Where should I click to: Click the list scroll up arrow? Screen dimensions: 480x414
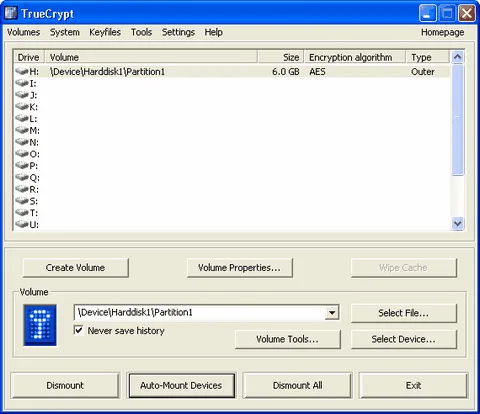tap(458, 57)
